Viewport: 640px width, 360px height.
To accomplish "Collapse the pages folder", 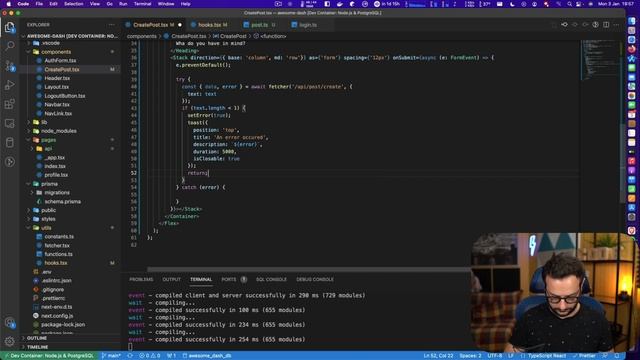I will 49,140.
